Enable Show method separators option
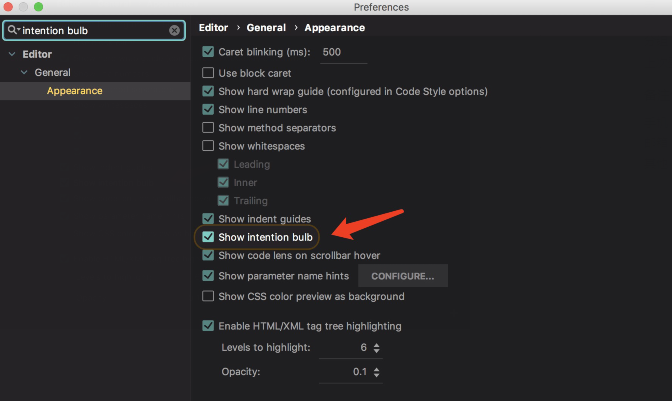This screenshot has width=672, height=401. point(208,128)
